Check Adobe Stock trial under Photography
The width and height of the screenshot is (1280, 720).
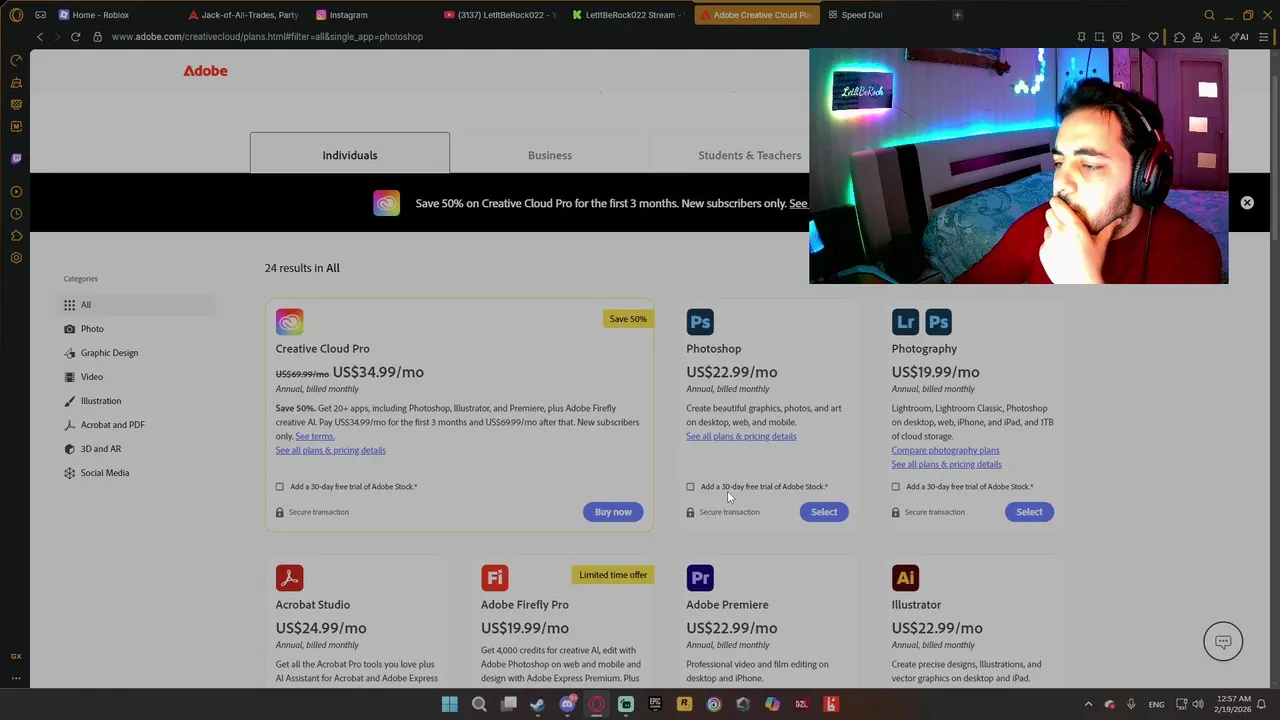[x=896, y=487]
